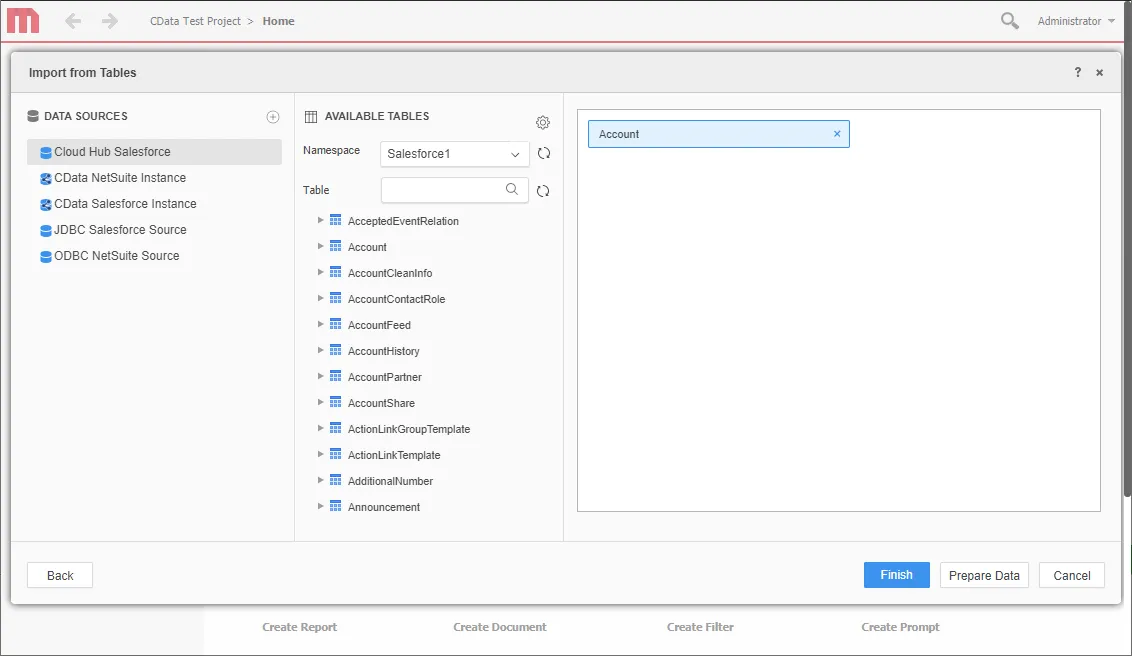Open the Available Tables settings gear

point(542,122)
